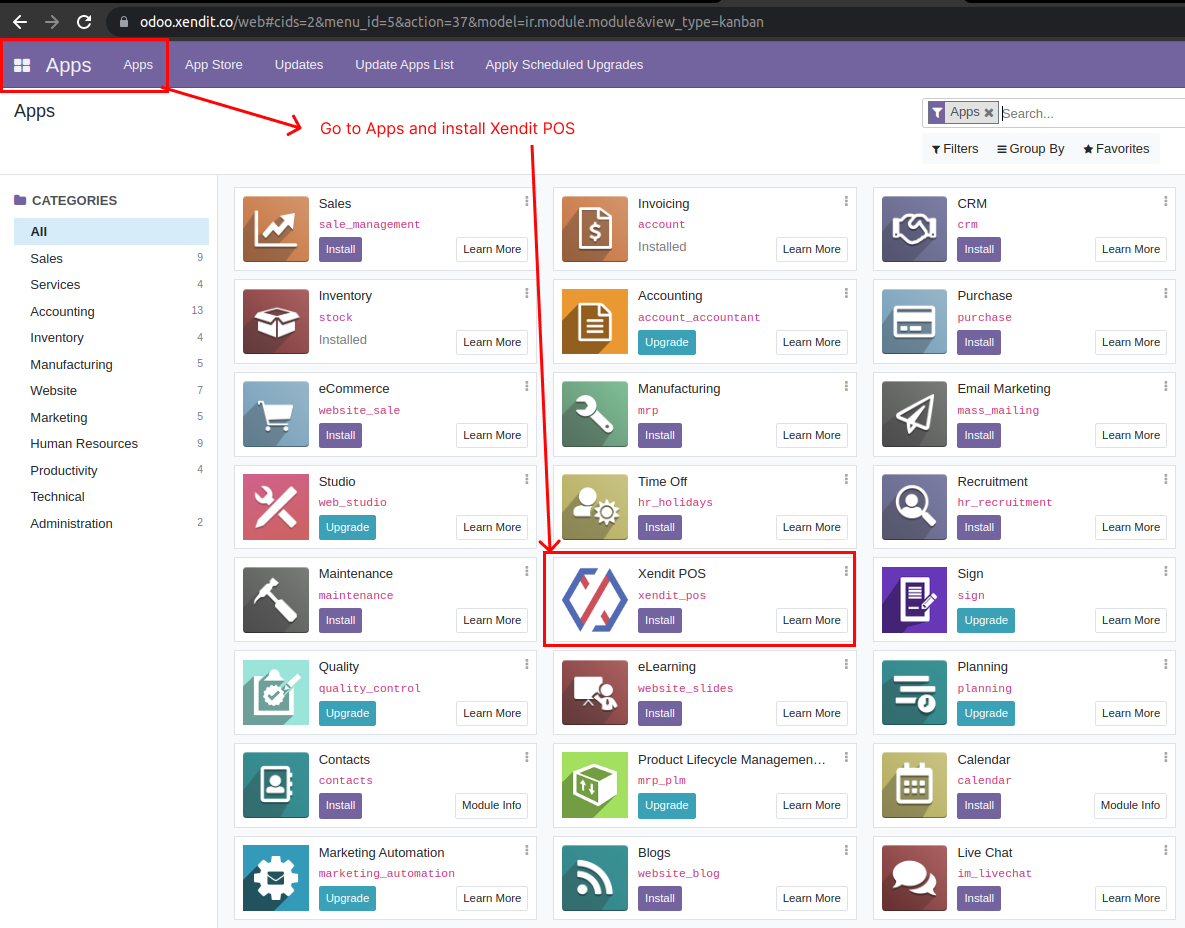This screenshot has height=928, width=1185.
Task: Filter by Technical category
Action: point(111,496)
